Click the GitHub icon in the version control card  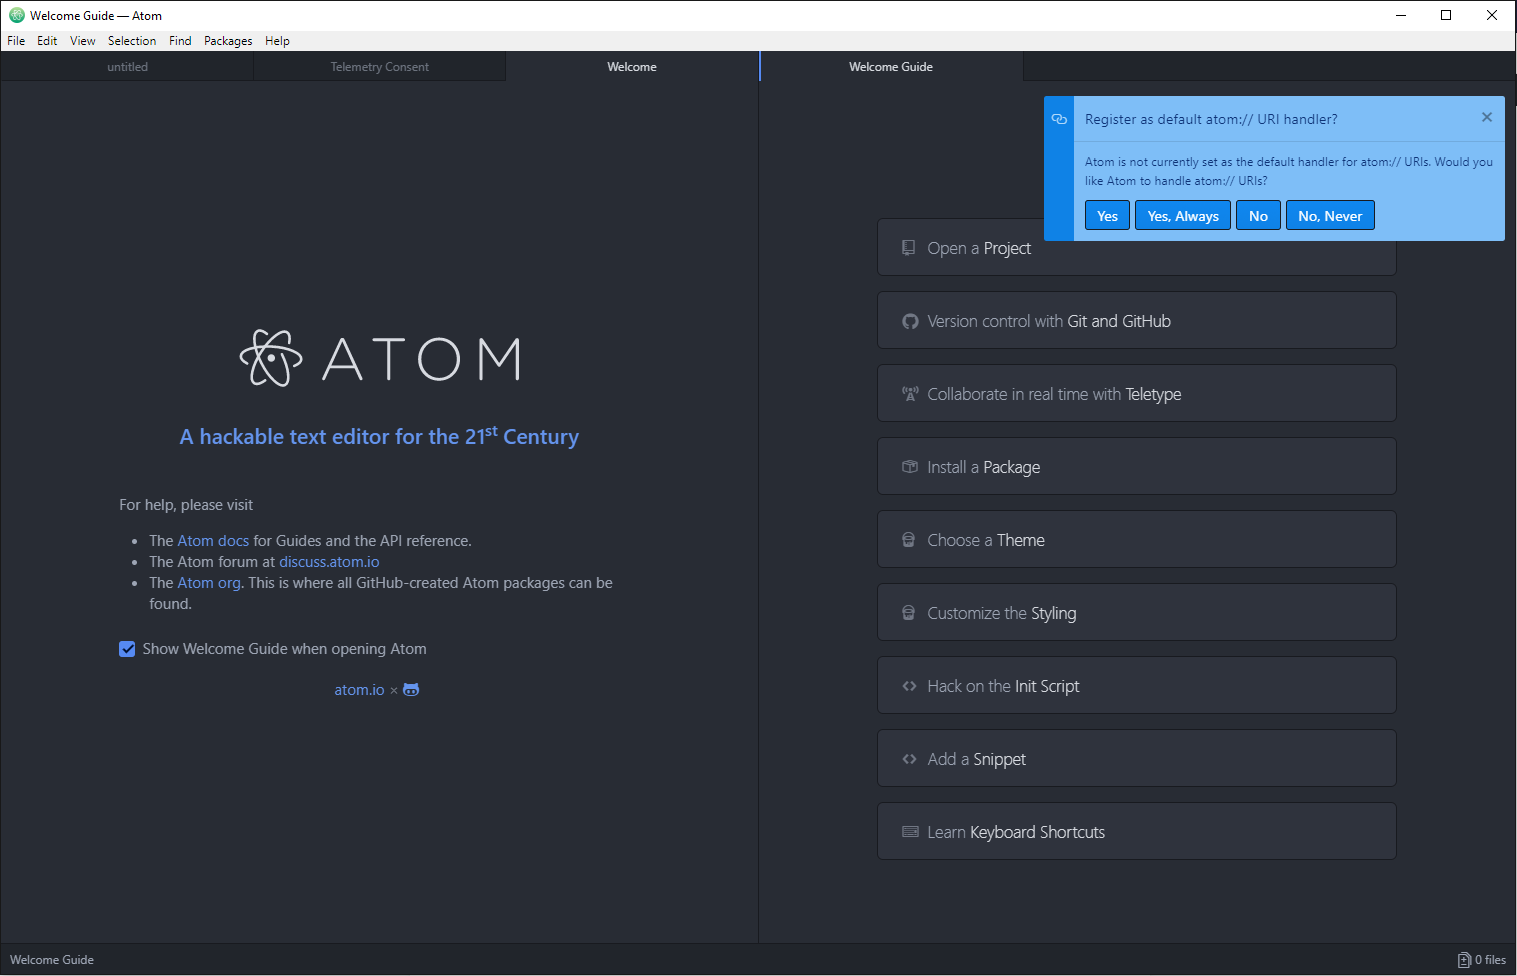pos(910,321)
